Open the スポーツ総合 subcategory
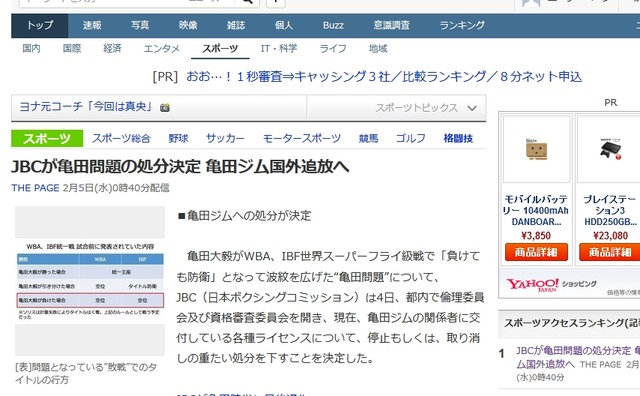 [x=121, y=138]
